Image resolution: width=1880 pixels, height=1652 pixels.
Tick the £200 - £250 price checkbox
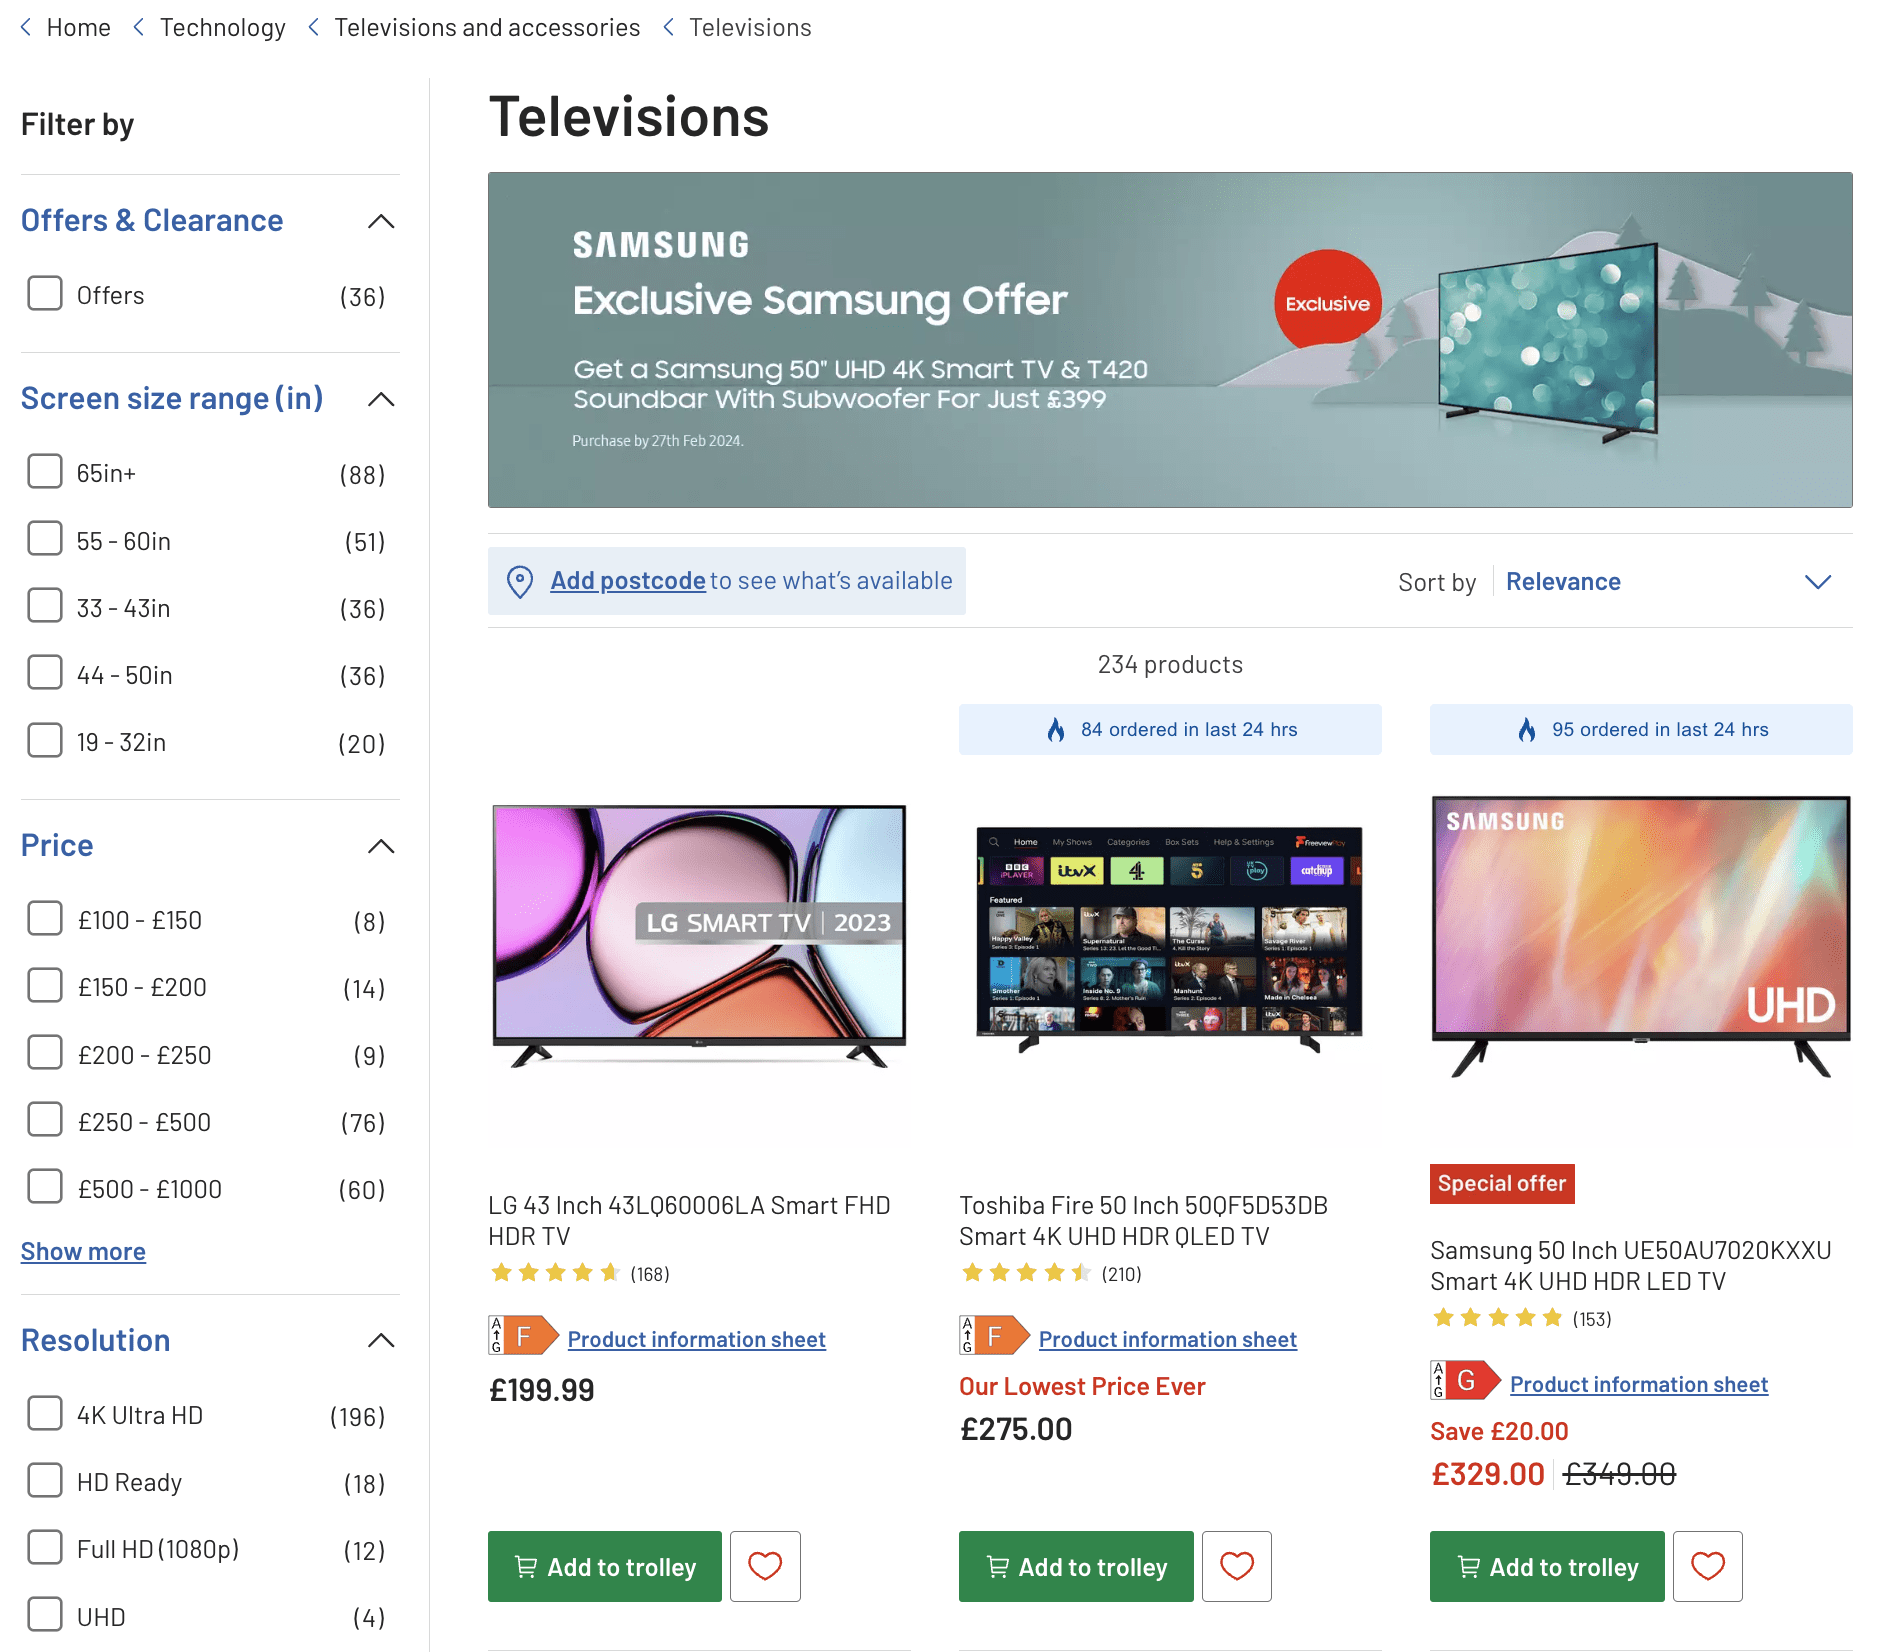[45, 1053]
